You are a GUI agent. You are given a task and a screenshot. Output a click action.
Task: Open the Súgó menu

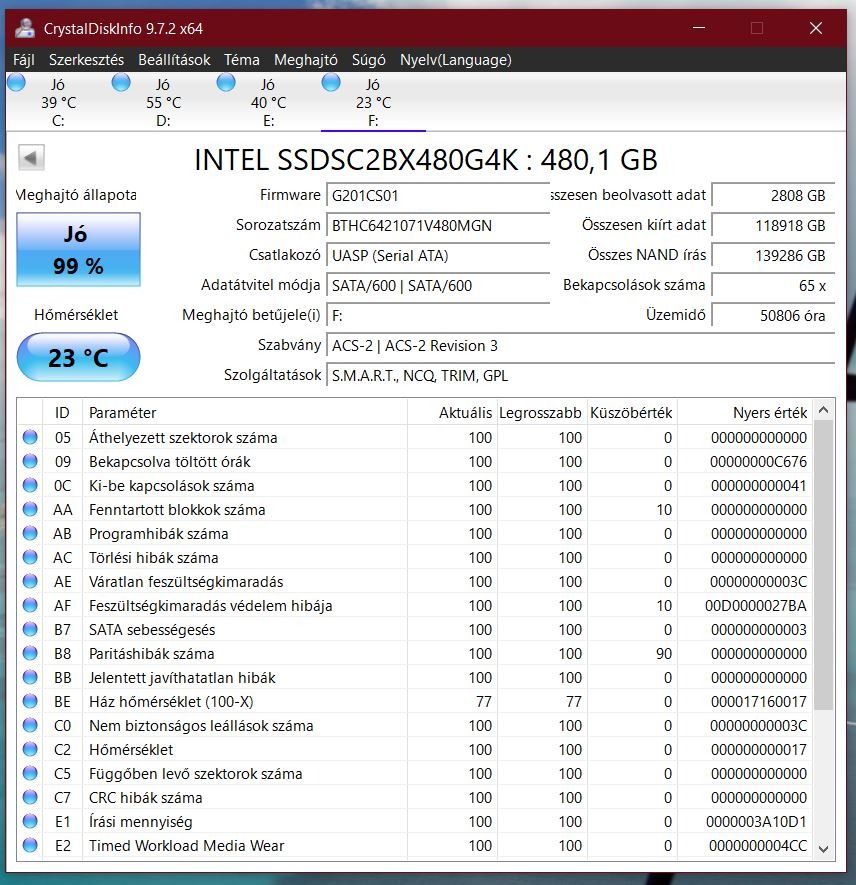(x=368, y=60)
